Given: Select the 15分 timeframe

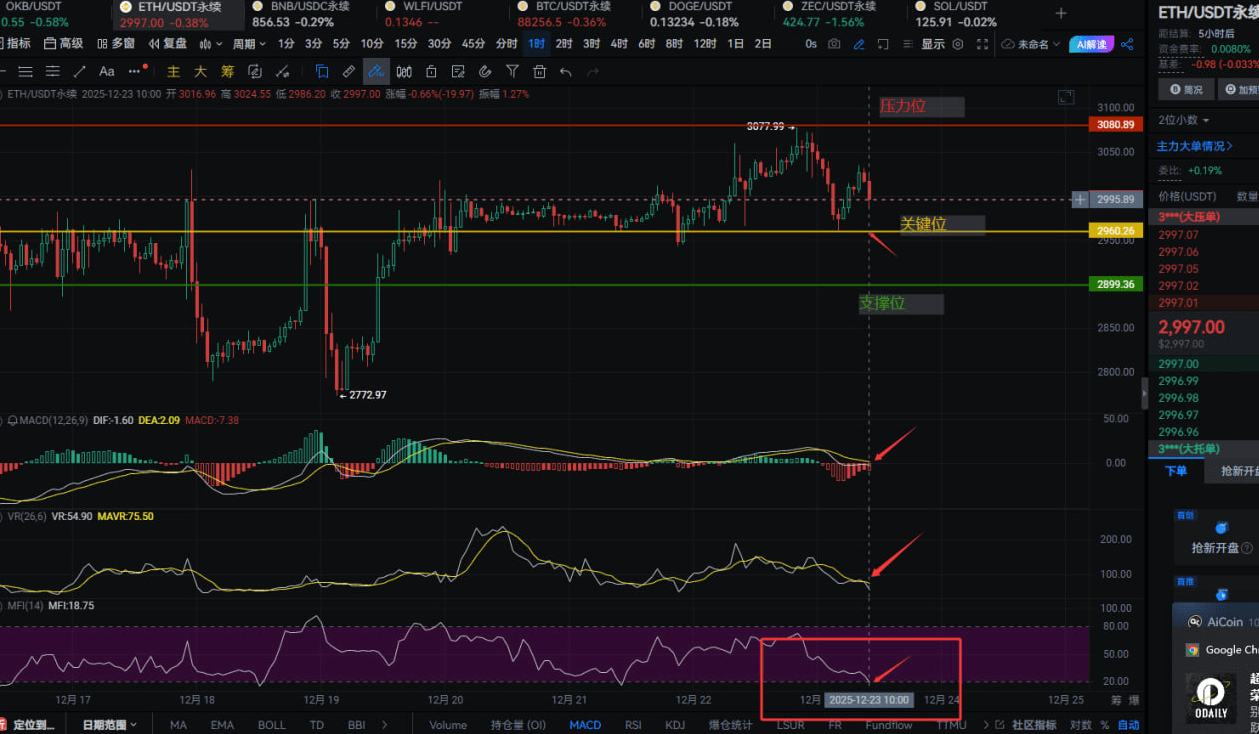Looking at the screenshot, I should (406, 44).
